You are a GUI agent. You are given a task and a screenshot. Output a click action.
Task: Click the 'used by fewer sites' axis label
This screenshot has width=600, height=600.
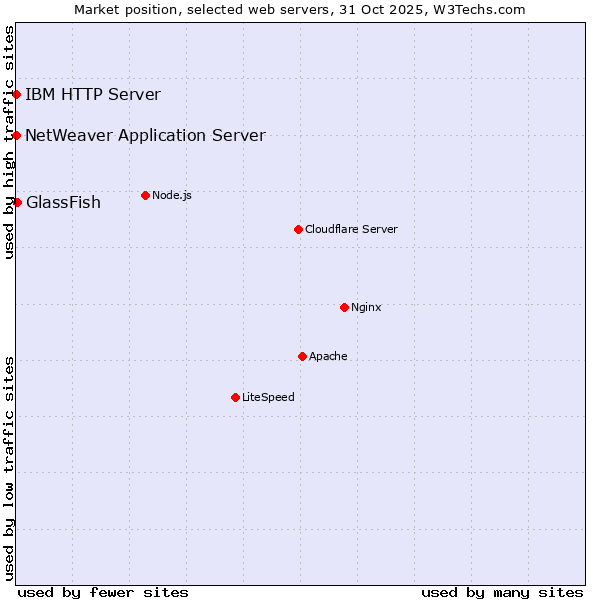coord(103,592)
